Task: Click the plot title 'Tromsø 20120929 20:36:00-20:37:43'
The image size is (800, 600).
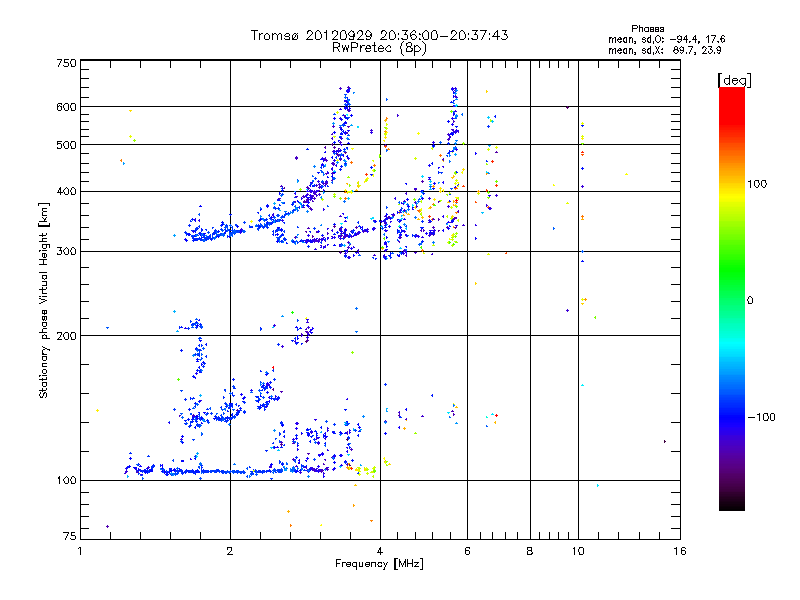Action: 379,35
